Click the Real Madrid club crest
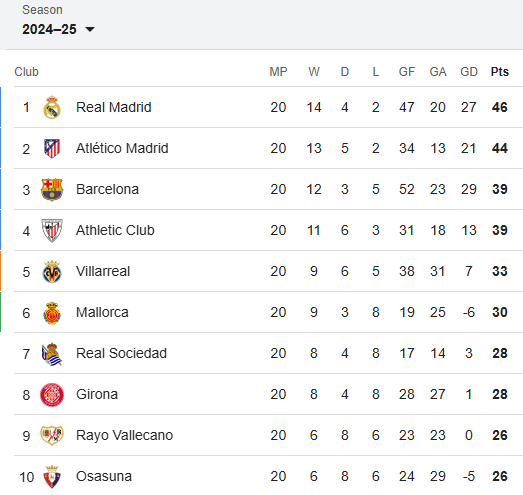The image size is (523, 495). coord(52,107)
